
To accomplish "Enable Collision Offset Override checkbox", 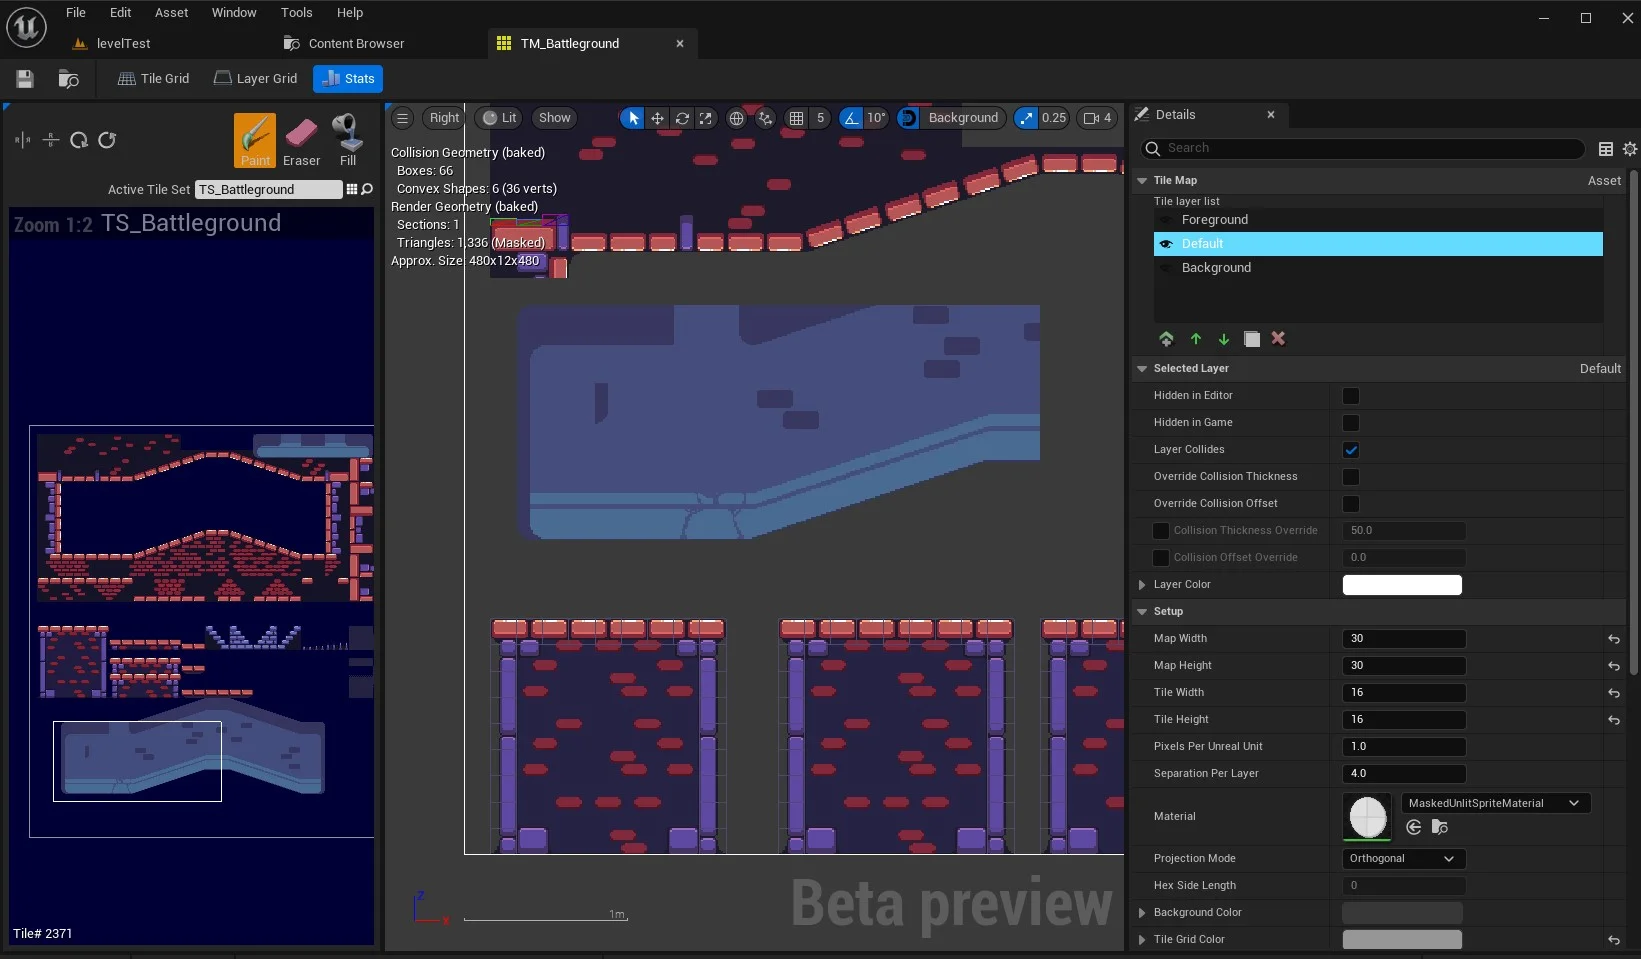I will [x=1161, y=558].
